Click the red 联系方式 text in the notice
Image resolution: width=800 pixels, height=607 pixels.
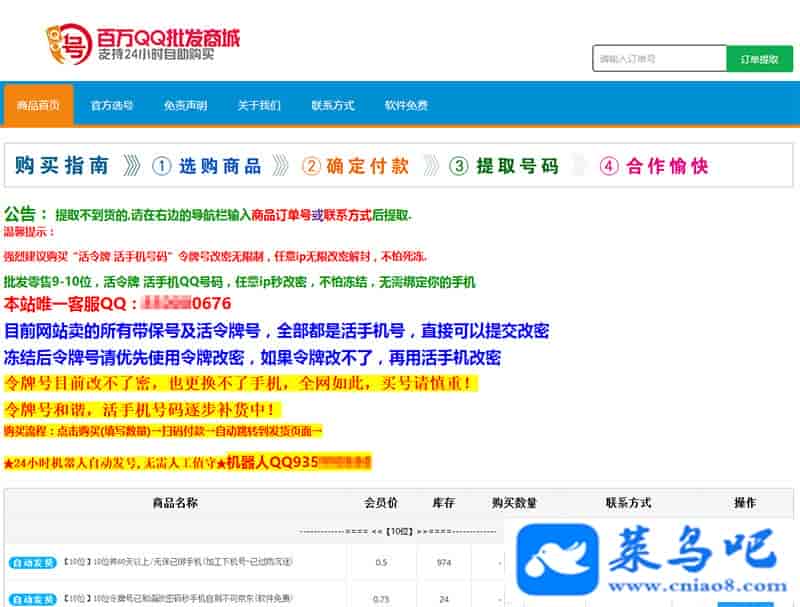click(347, 215)
